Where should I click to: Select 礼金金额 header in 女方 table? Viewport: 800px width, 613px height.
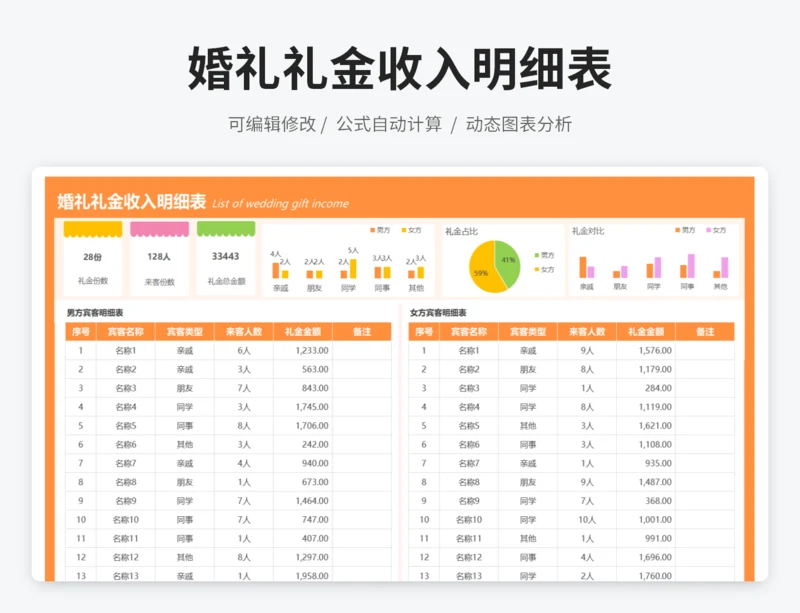[x=646, y=332]
